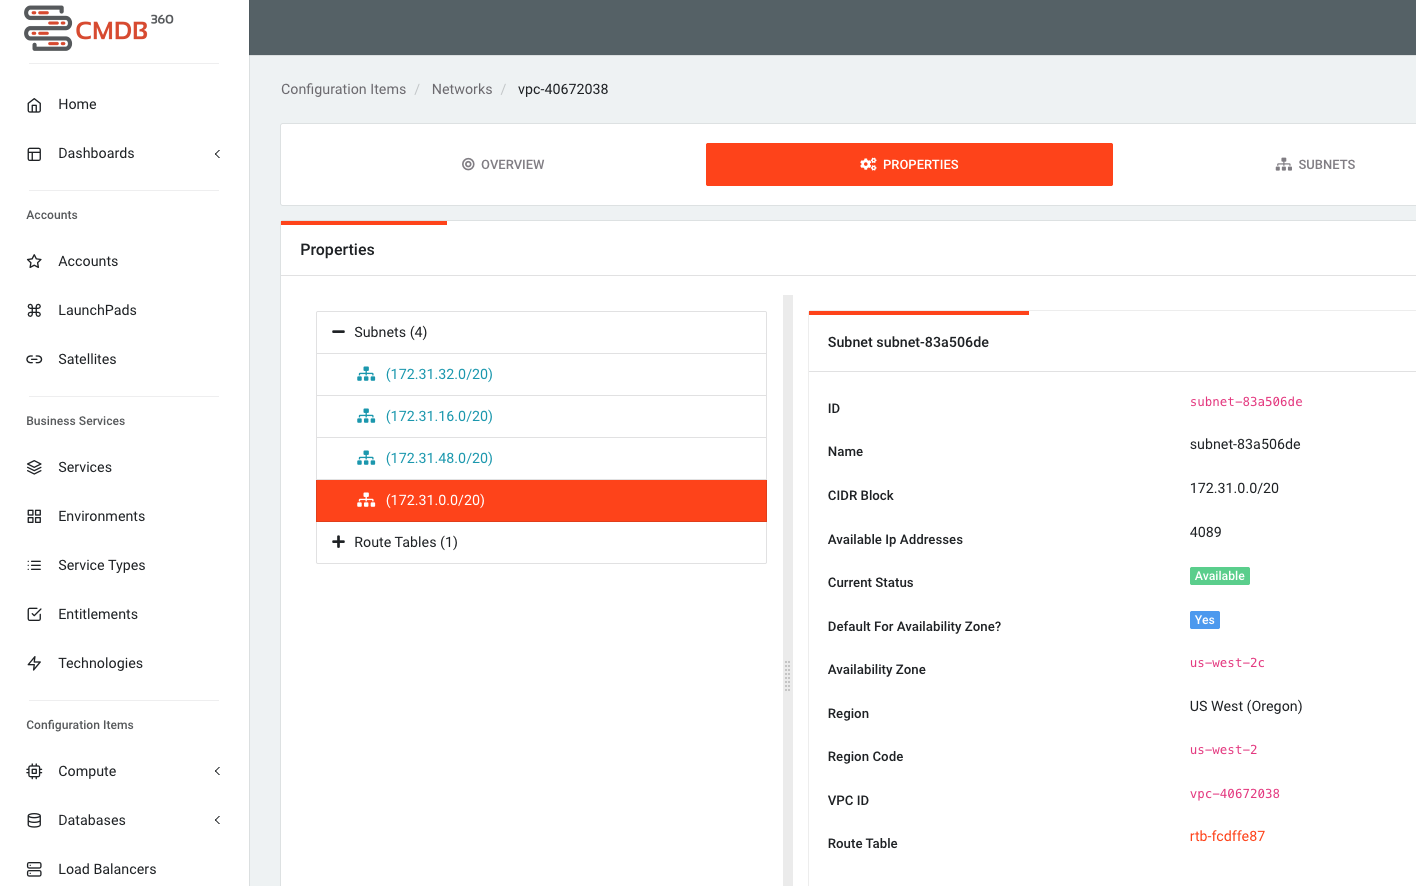1416x886 pixels.
Task: Click the Databases cylinder icon
Action: pyautogui.click(x=34, y=821)
